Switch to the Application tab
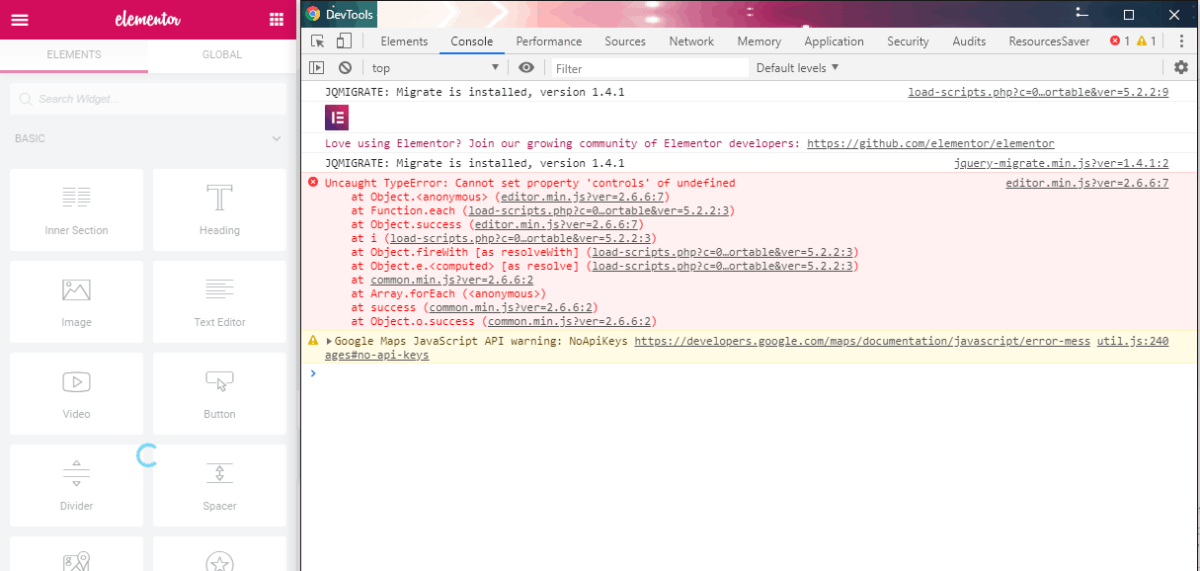The height and width of the screenshot is (571, 1200). (x=834, y=41)
